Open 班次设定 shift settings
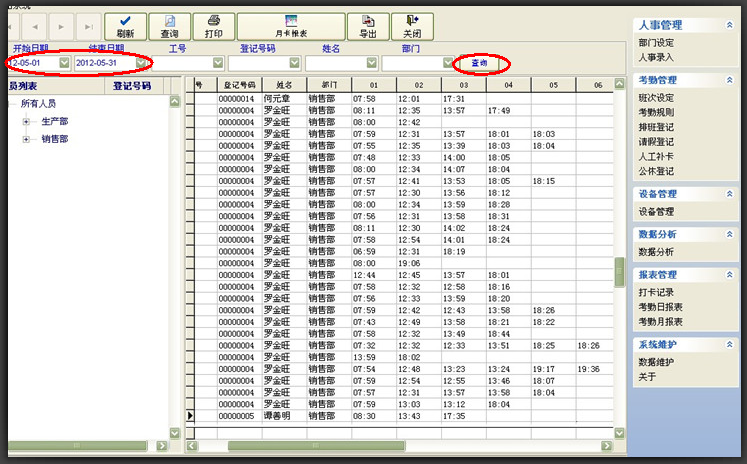Screen dimensions: 747x464 click(656, 98)
